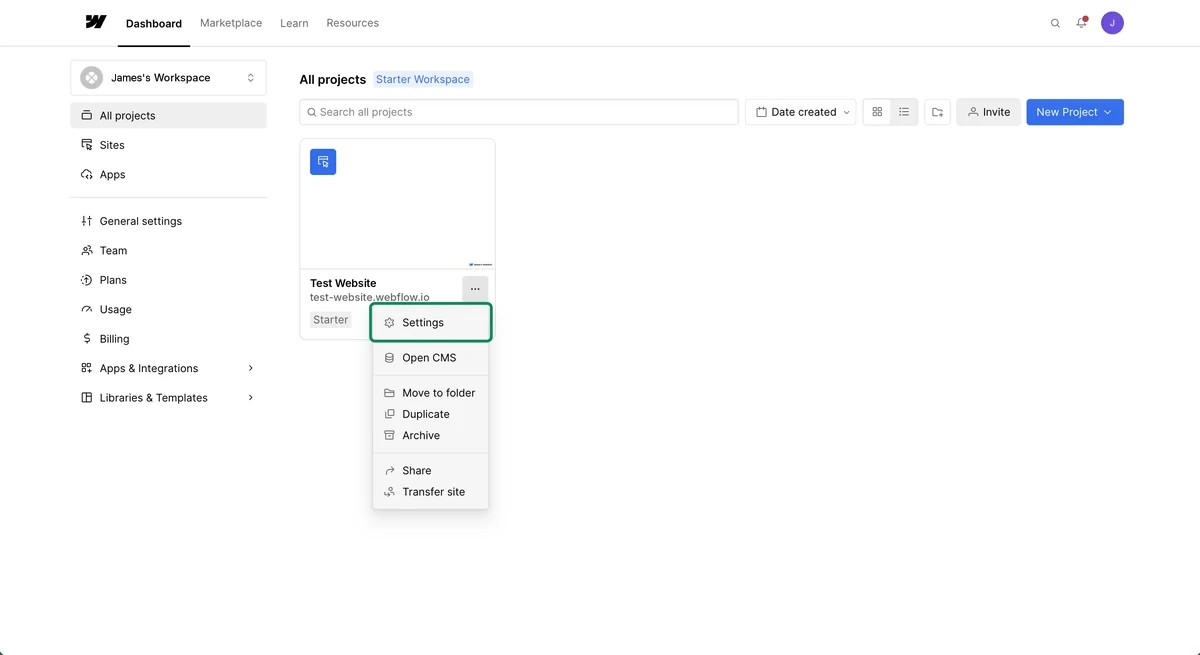This screenshot has width=1200, height=655.
Task: Click the All projects heading
Action: pyautogui.click(x=333, y=79)
